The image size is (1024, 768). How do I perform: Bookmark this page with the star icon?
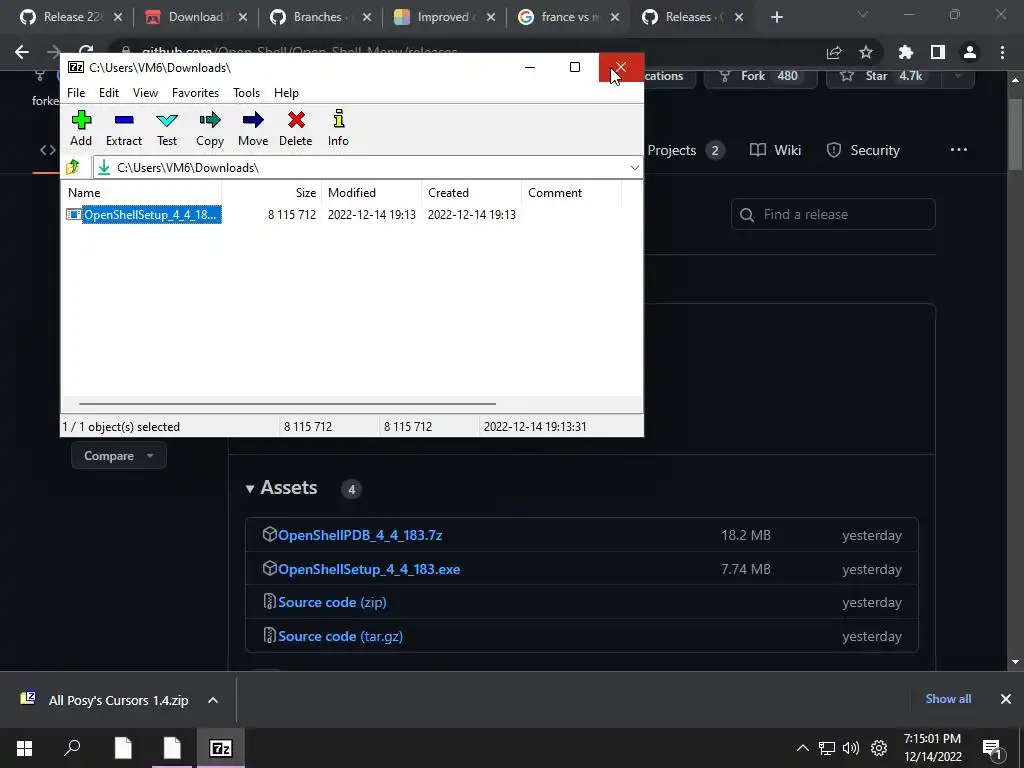(x=866, y=52)
